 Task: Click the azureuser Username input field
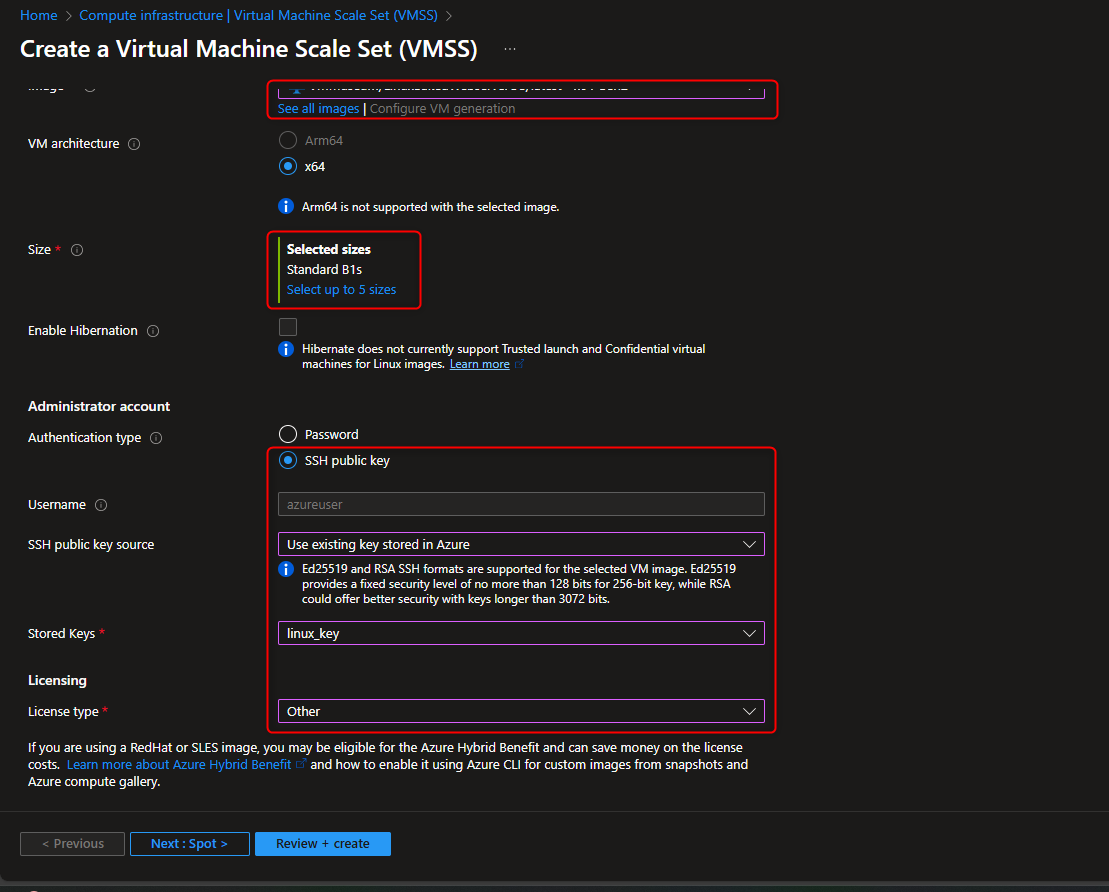(x=520, y=504)
